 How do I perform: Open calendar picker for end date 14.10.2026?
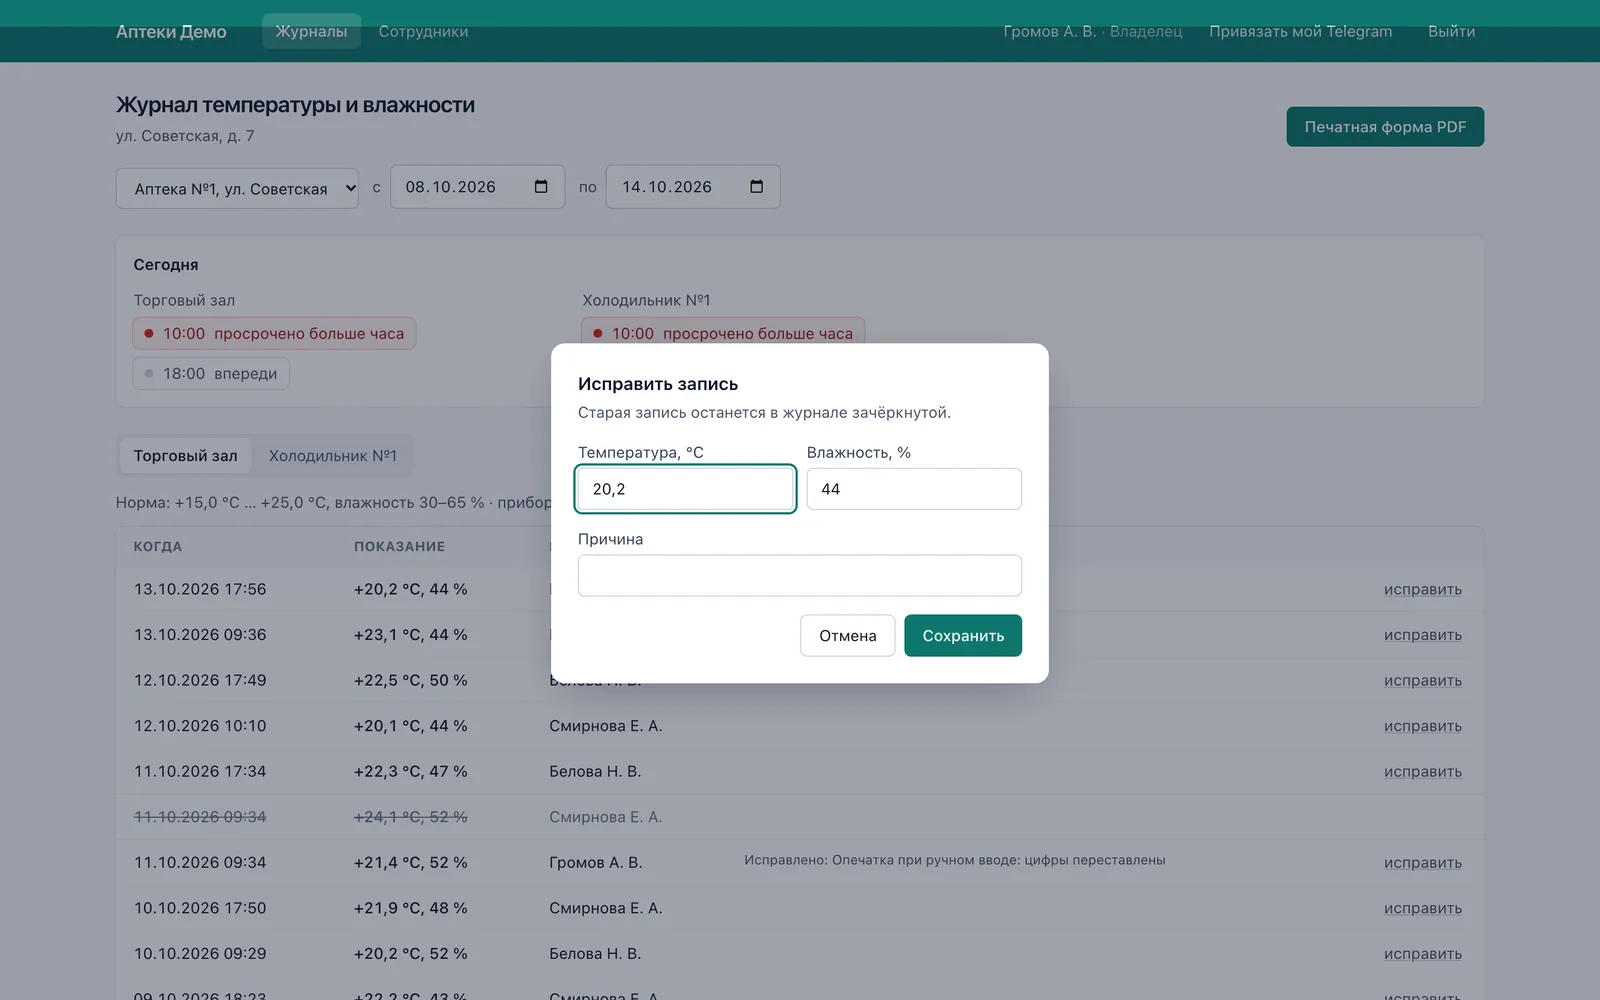(x=757, y=187)
